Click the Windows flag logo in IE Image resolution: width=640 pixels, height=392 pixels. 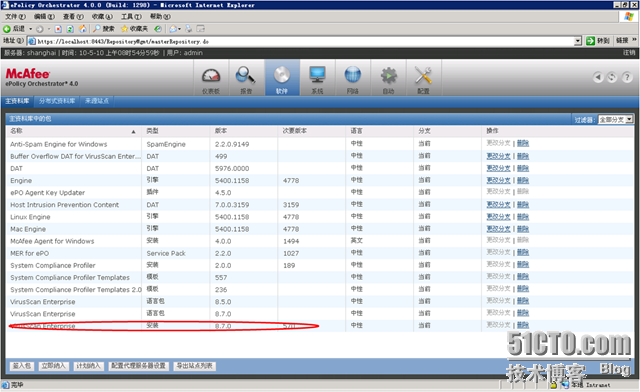[x=628, y=17]
